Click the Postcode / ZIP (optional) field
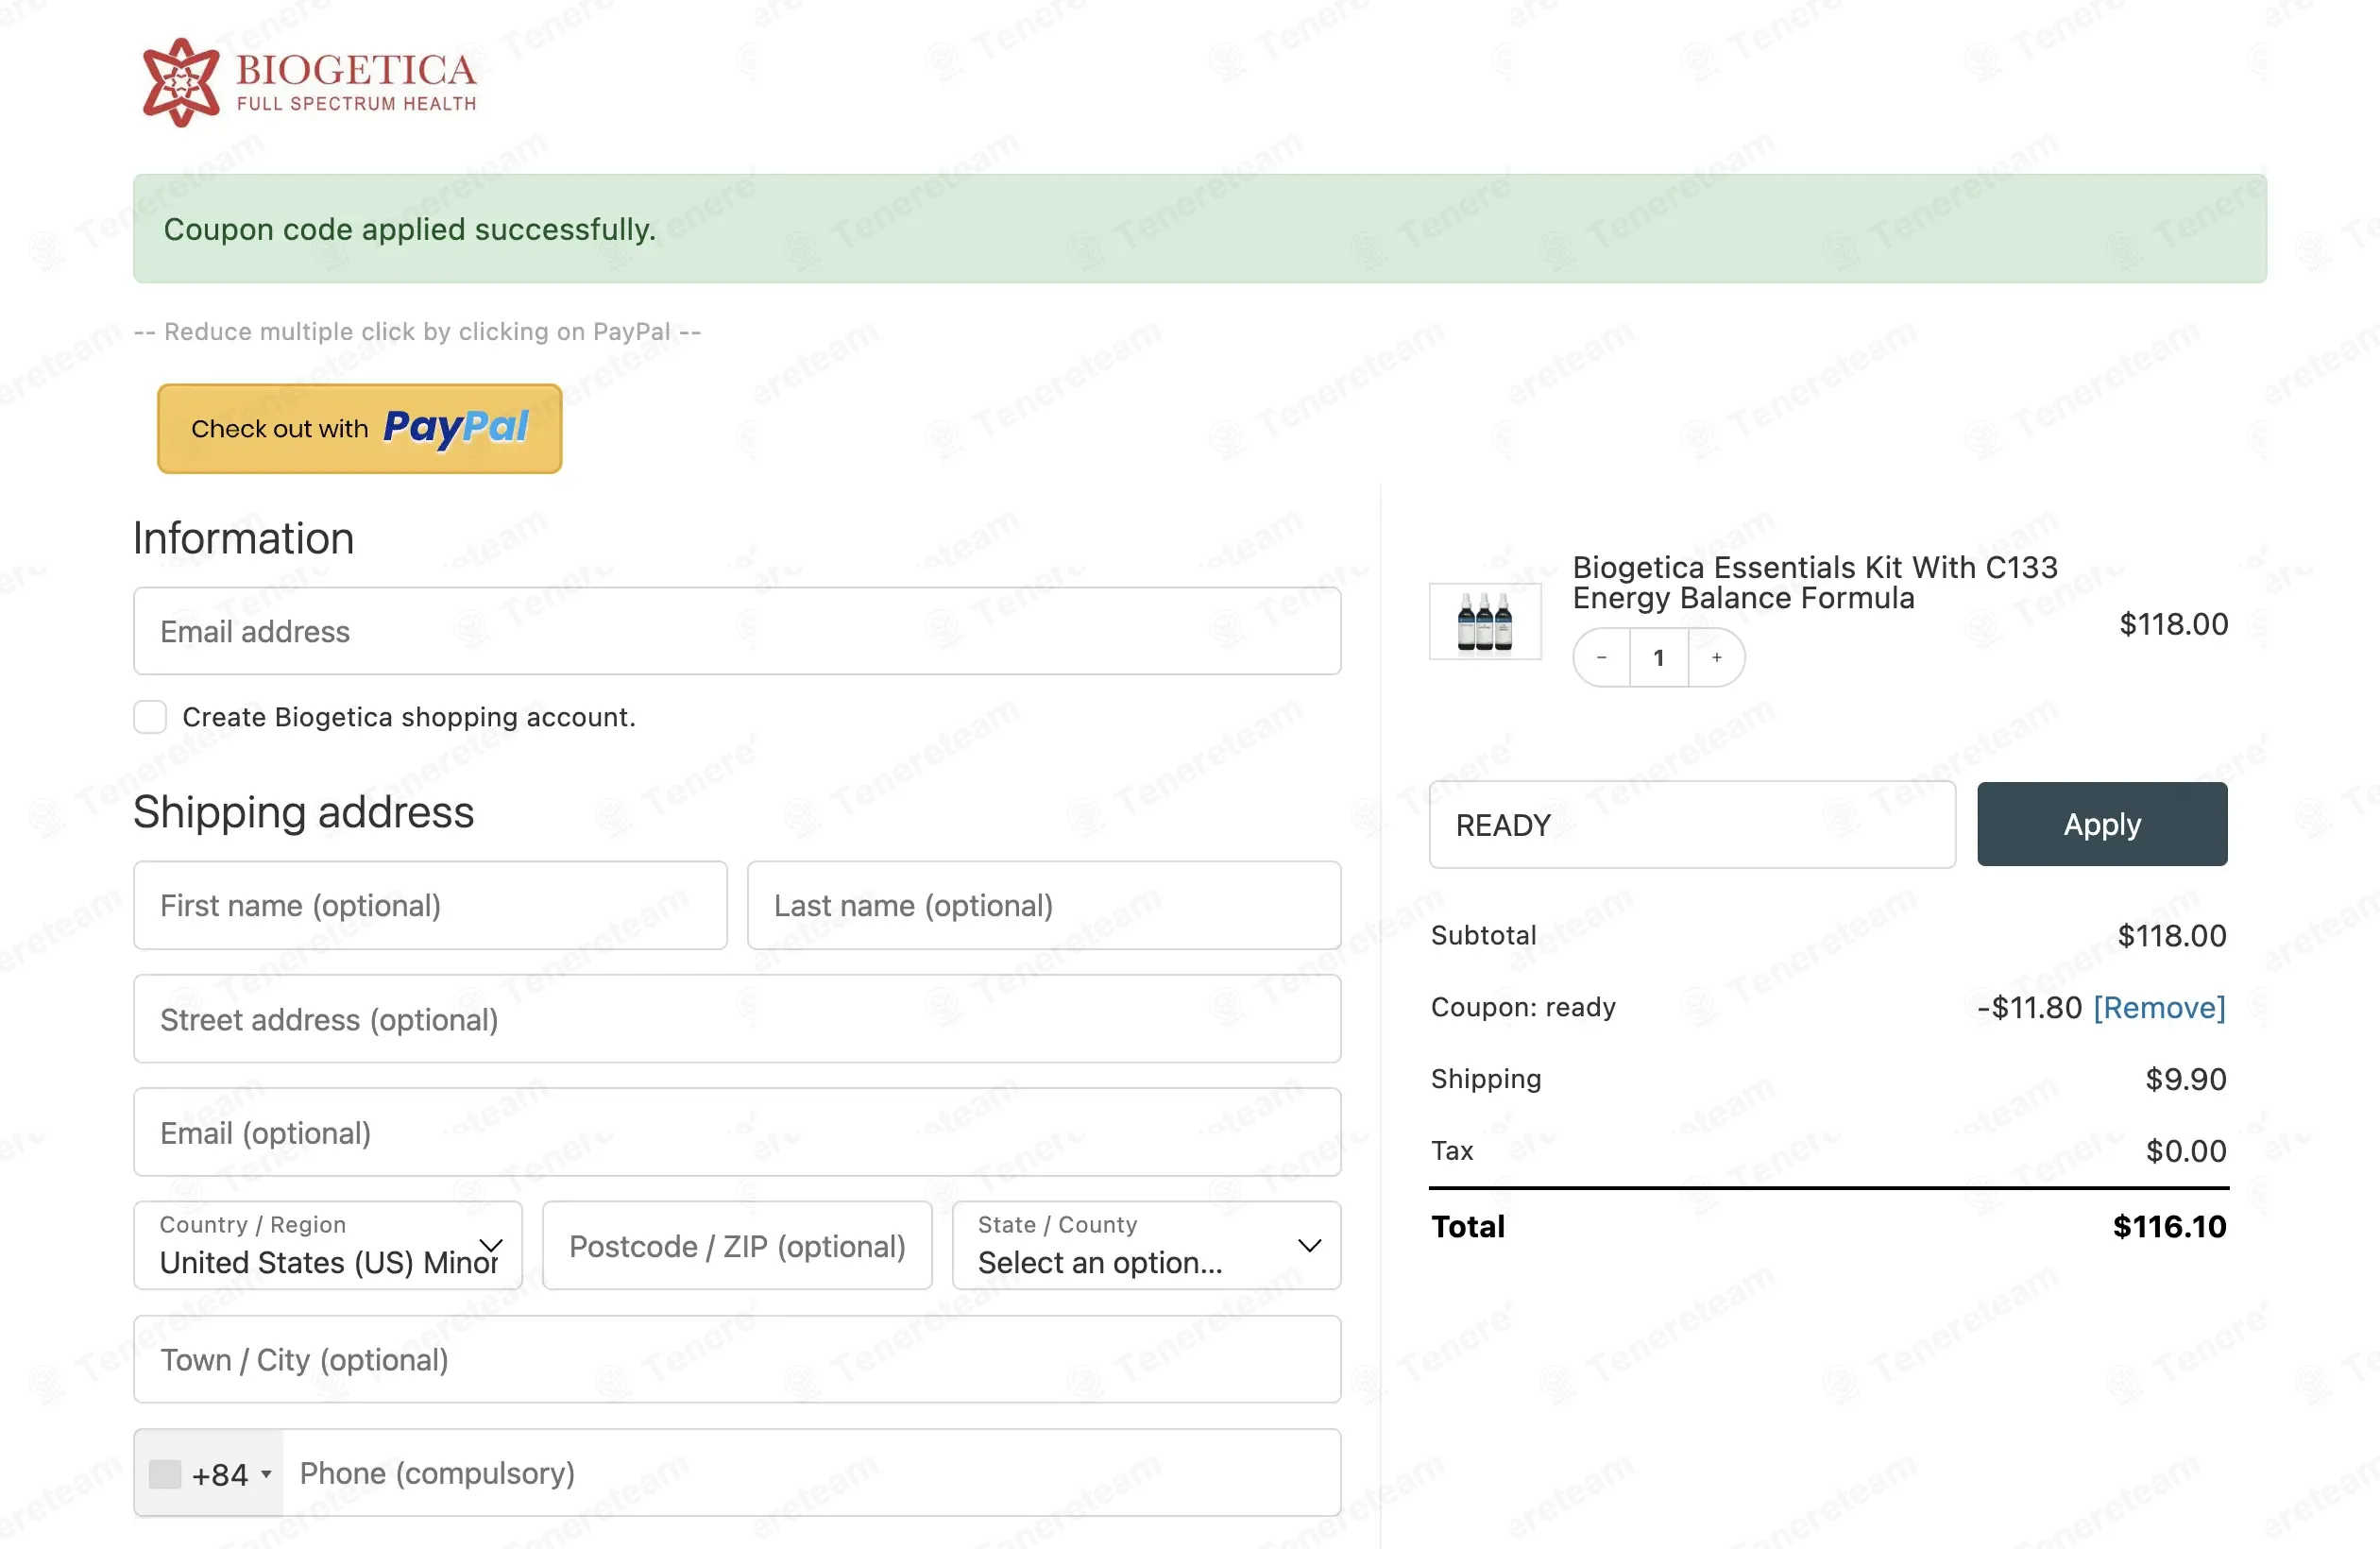The height and width of the screenshot is (1549, 2380). [737, 1245]
